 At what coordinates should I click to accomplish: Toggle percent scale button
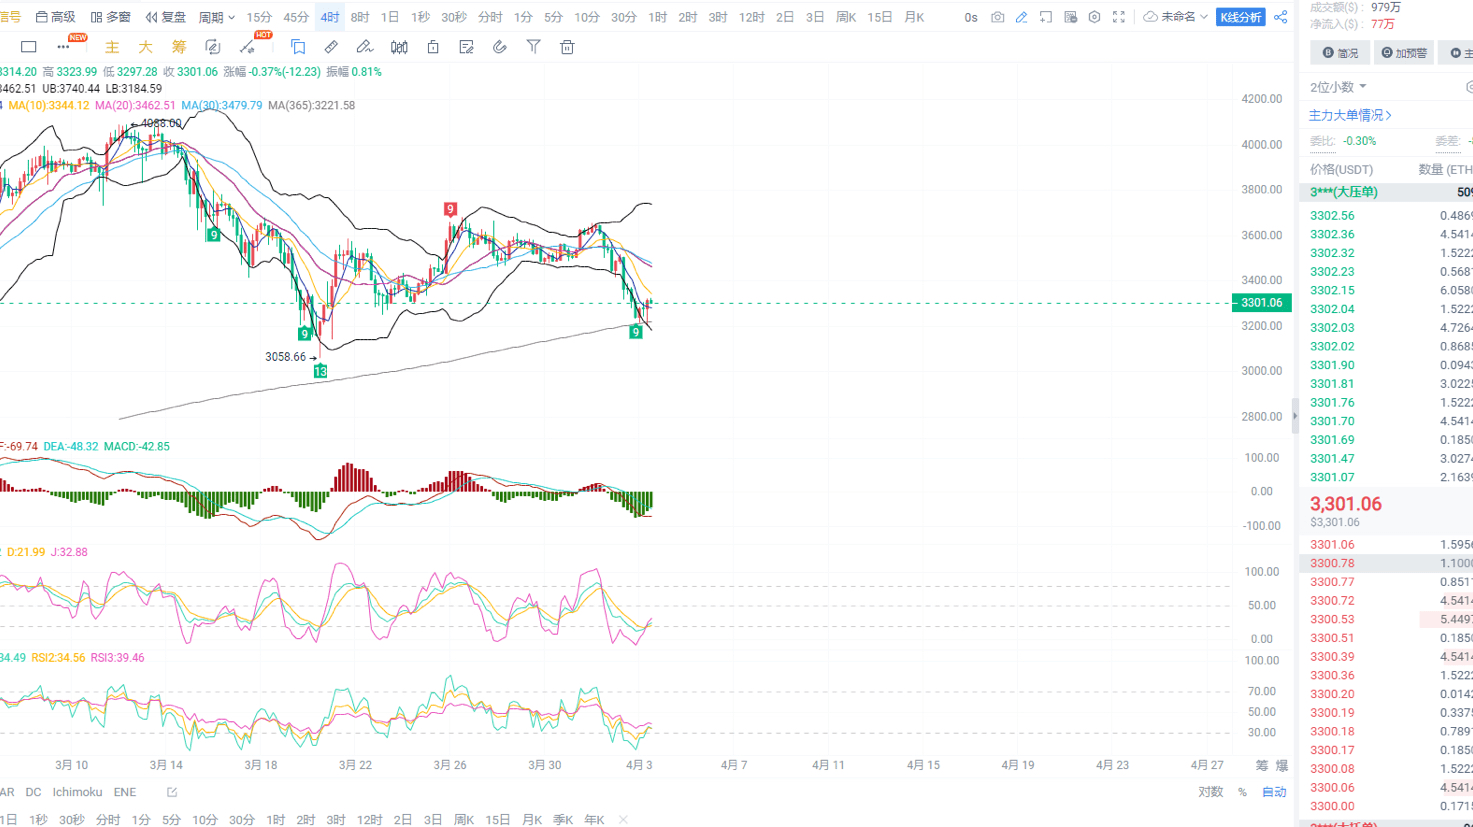tap(1242, 792)
